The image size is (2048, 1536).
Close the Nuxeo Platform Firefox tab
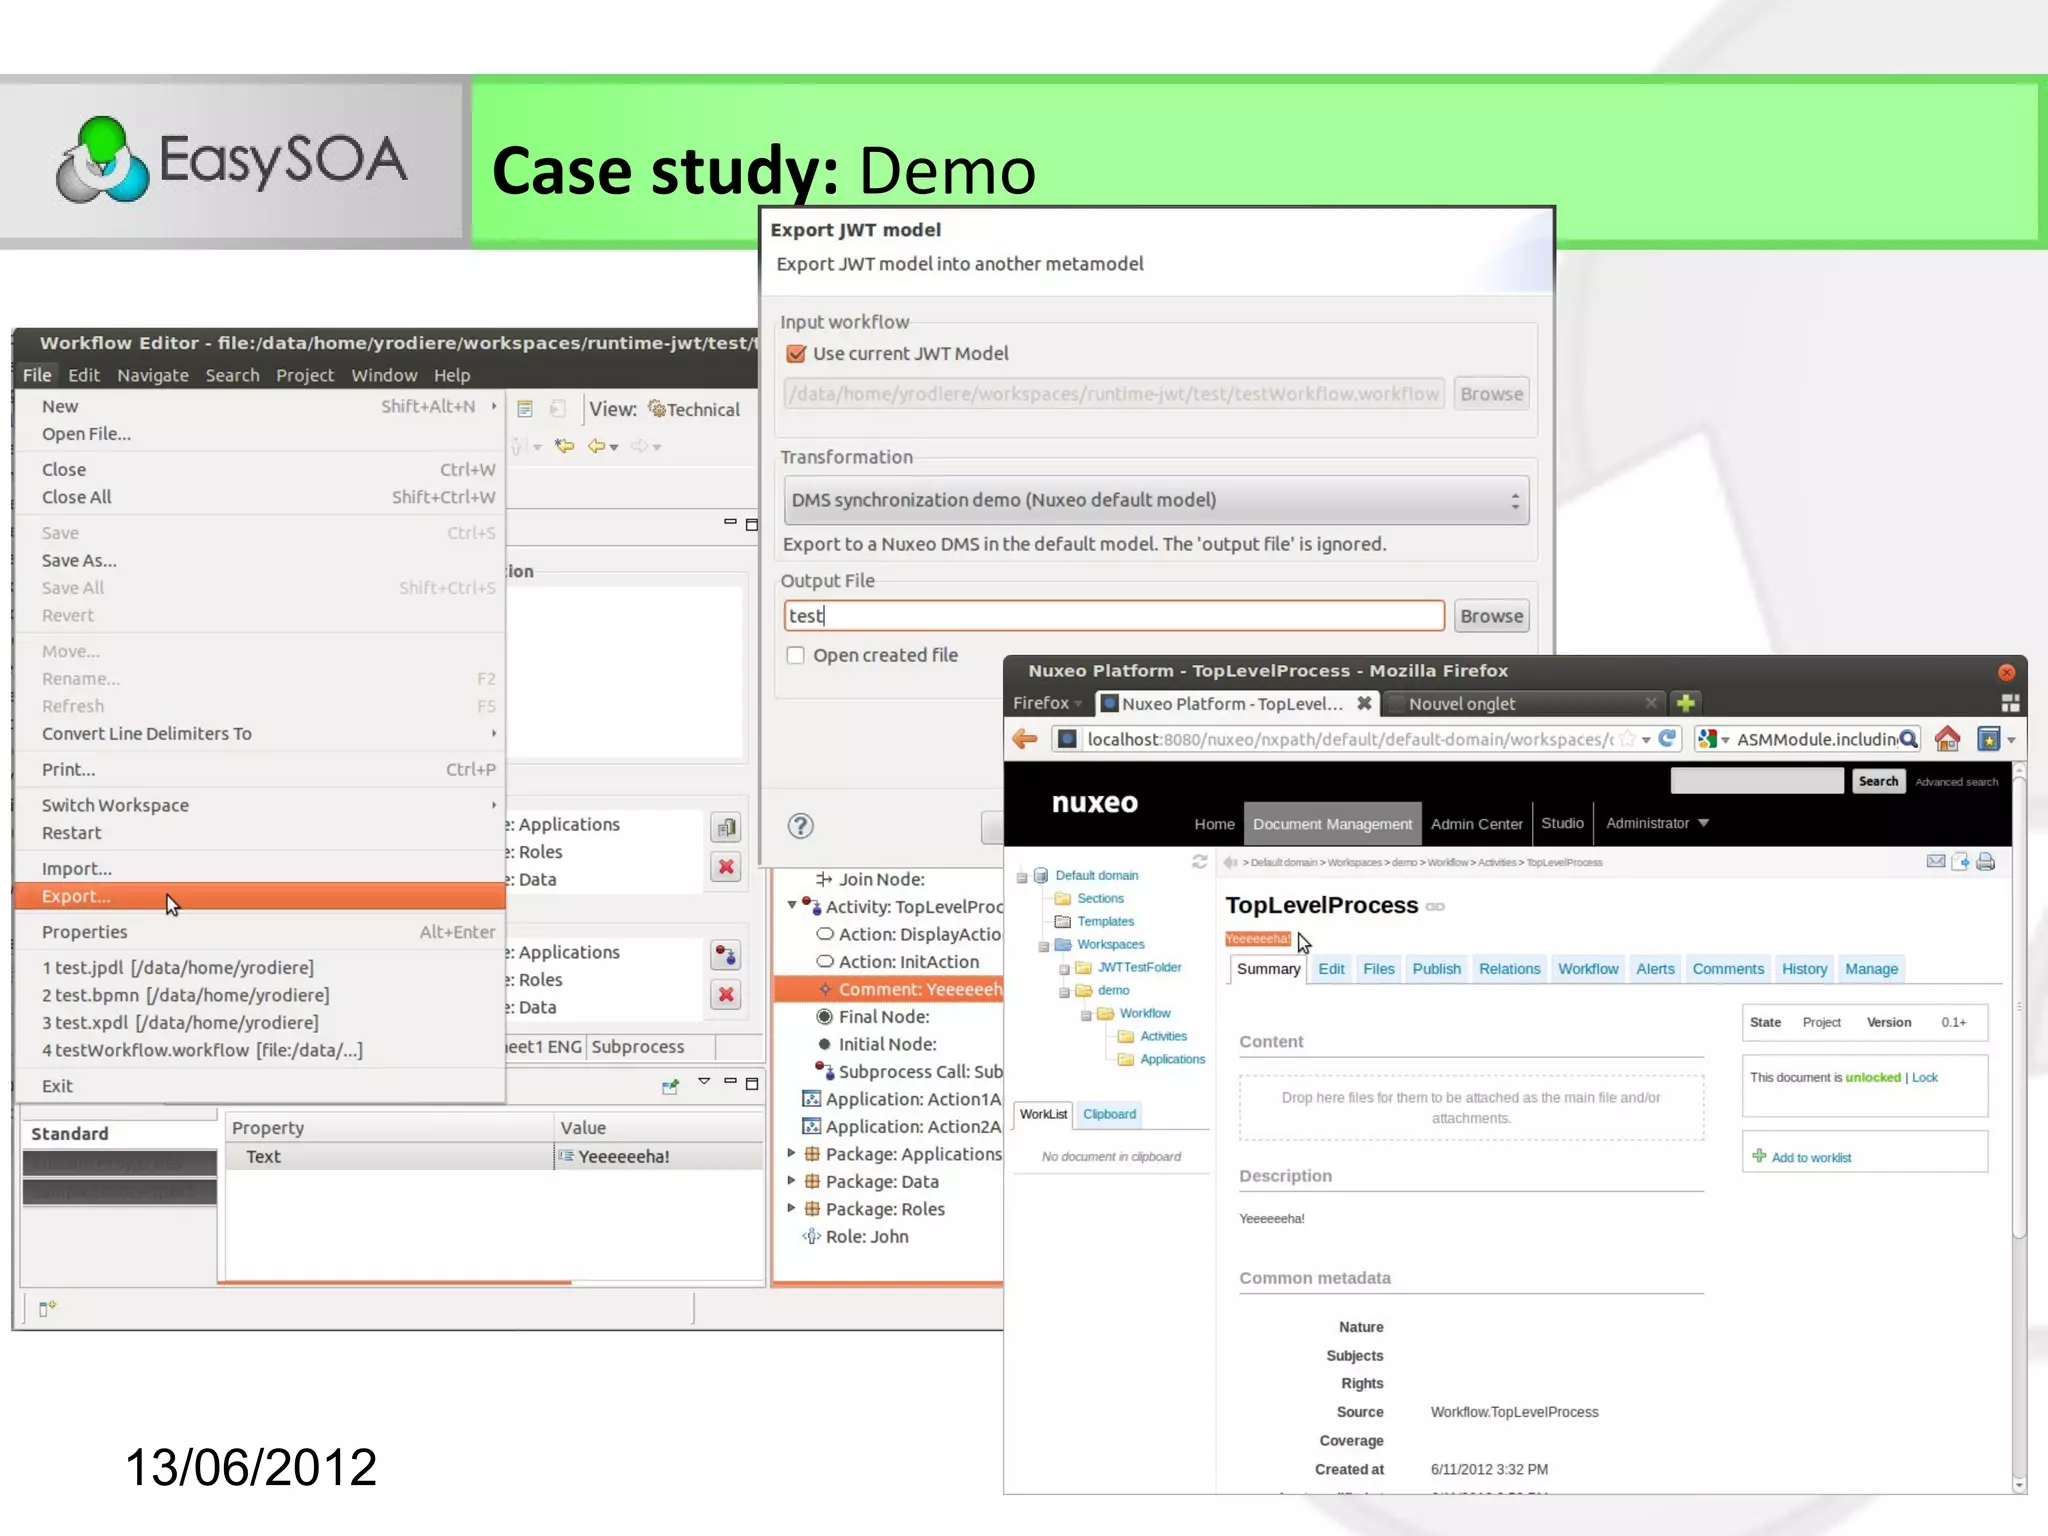point(1363,703)
